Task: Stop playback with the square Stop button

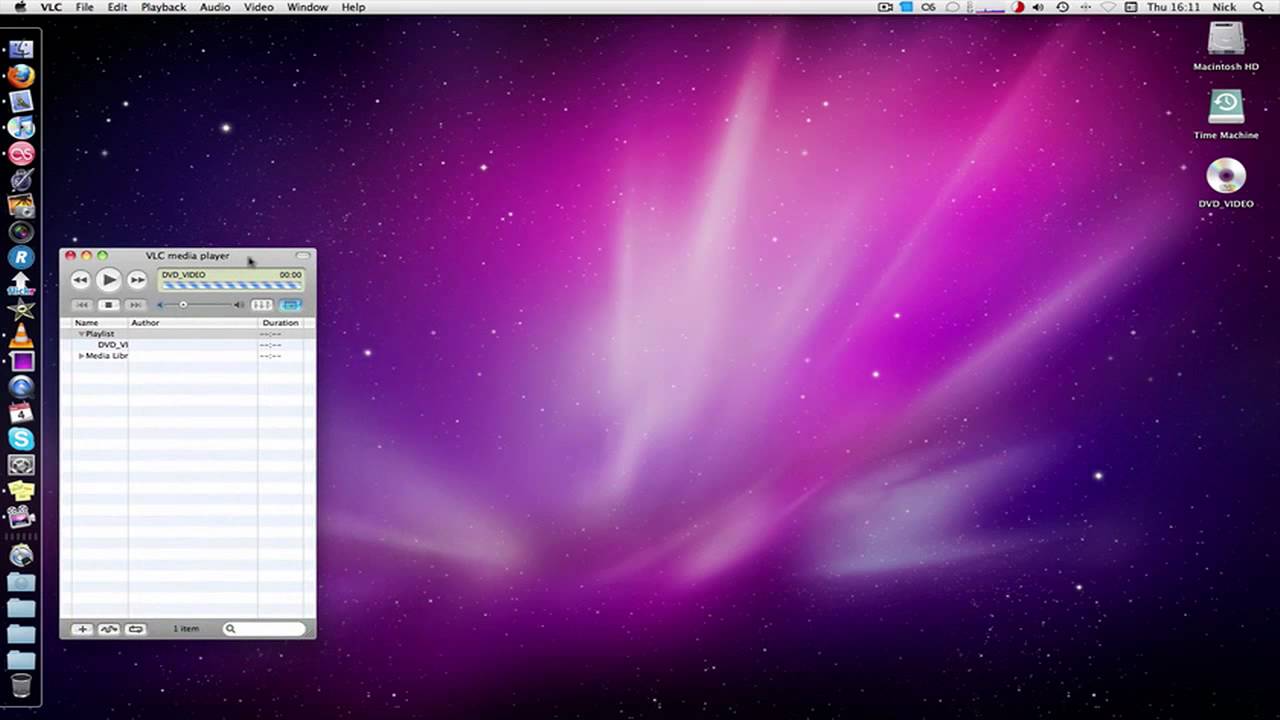Action: tap(109, 305)
